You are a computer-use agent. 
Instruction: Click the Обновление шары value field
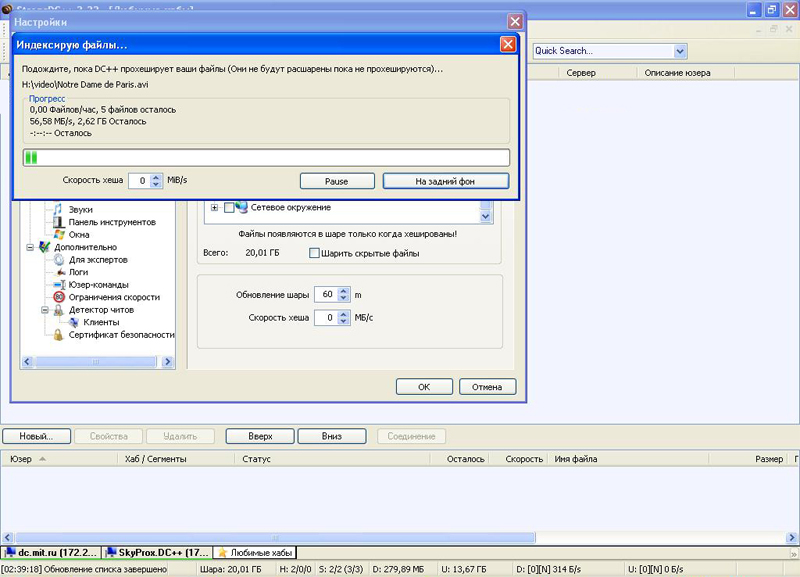325,295
